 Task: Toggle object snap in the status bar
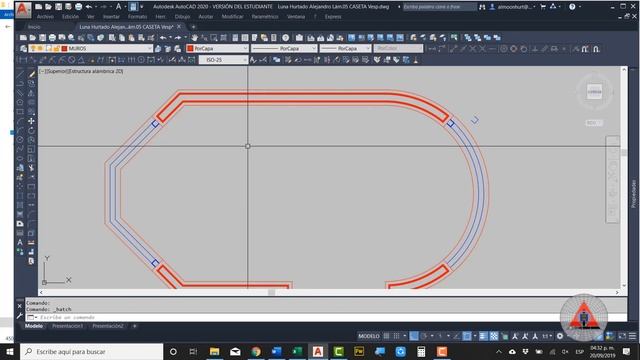click(467, 336)
